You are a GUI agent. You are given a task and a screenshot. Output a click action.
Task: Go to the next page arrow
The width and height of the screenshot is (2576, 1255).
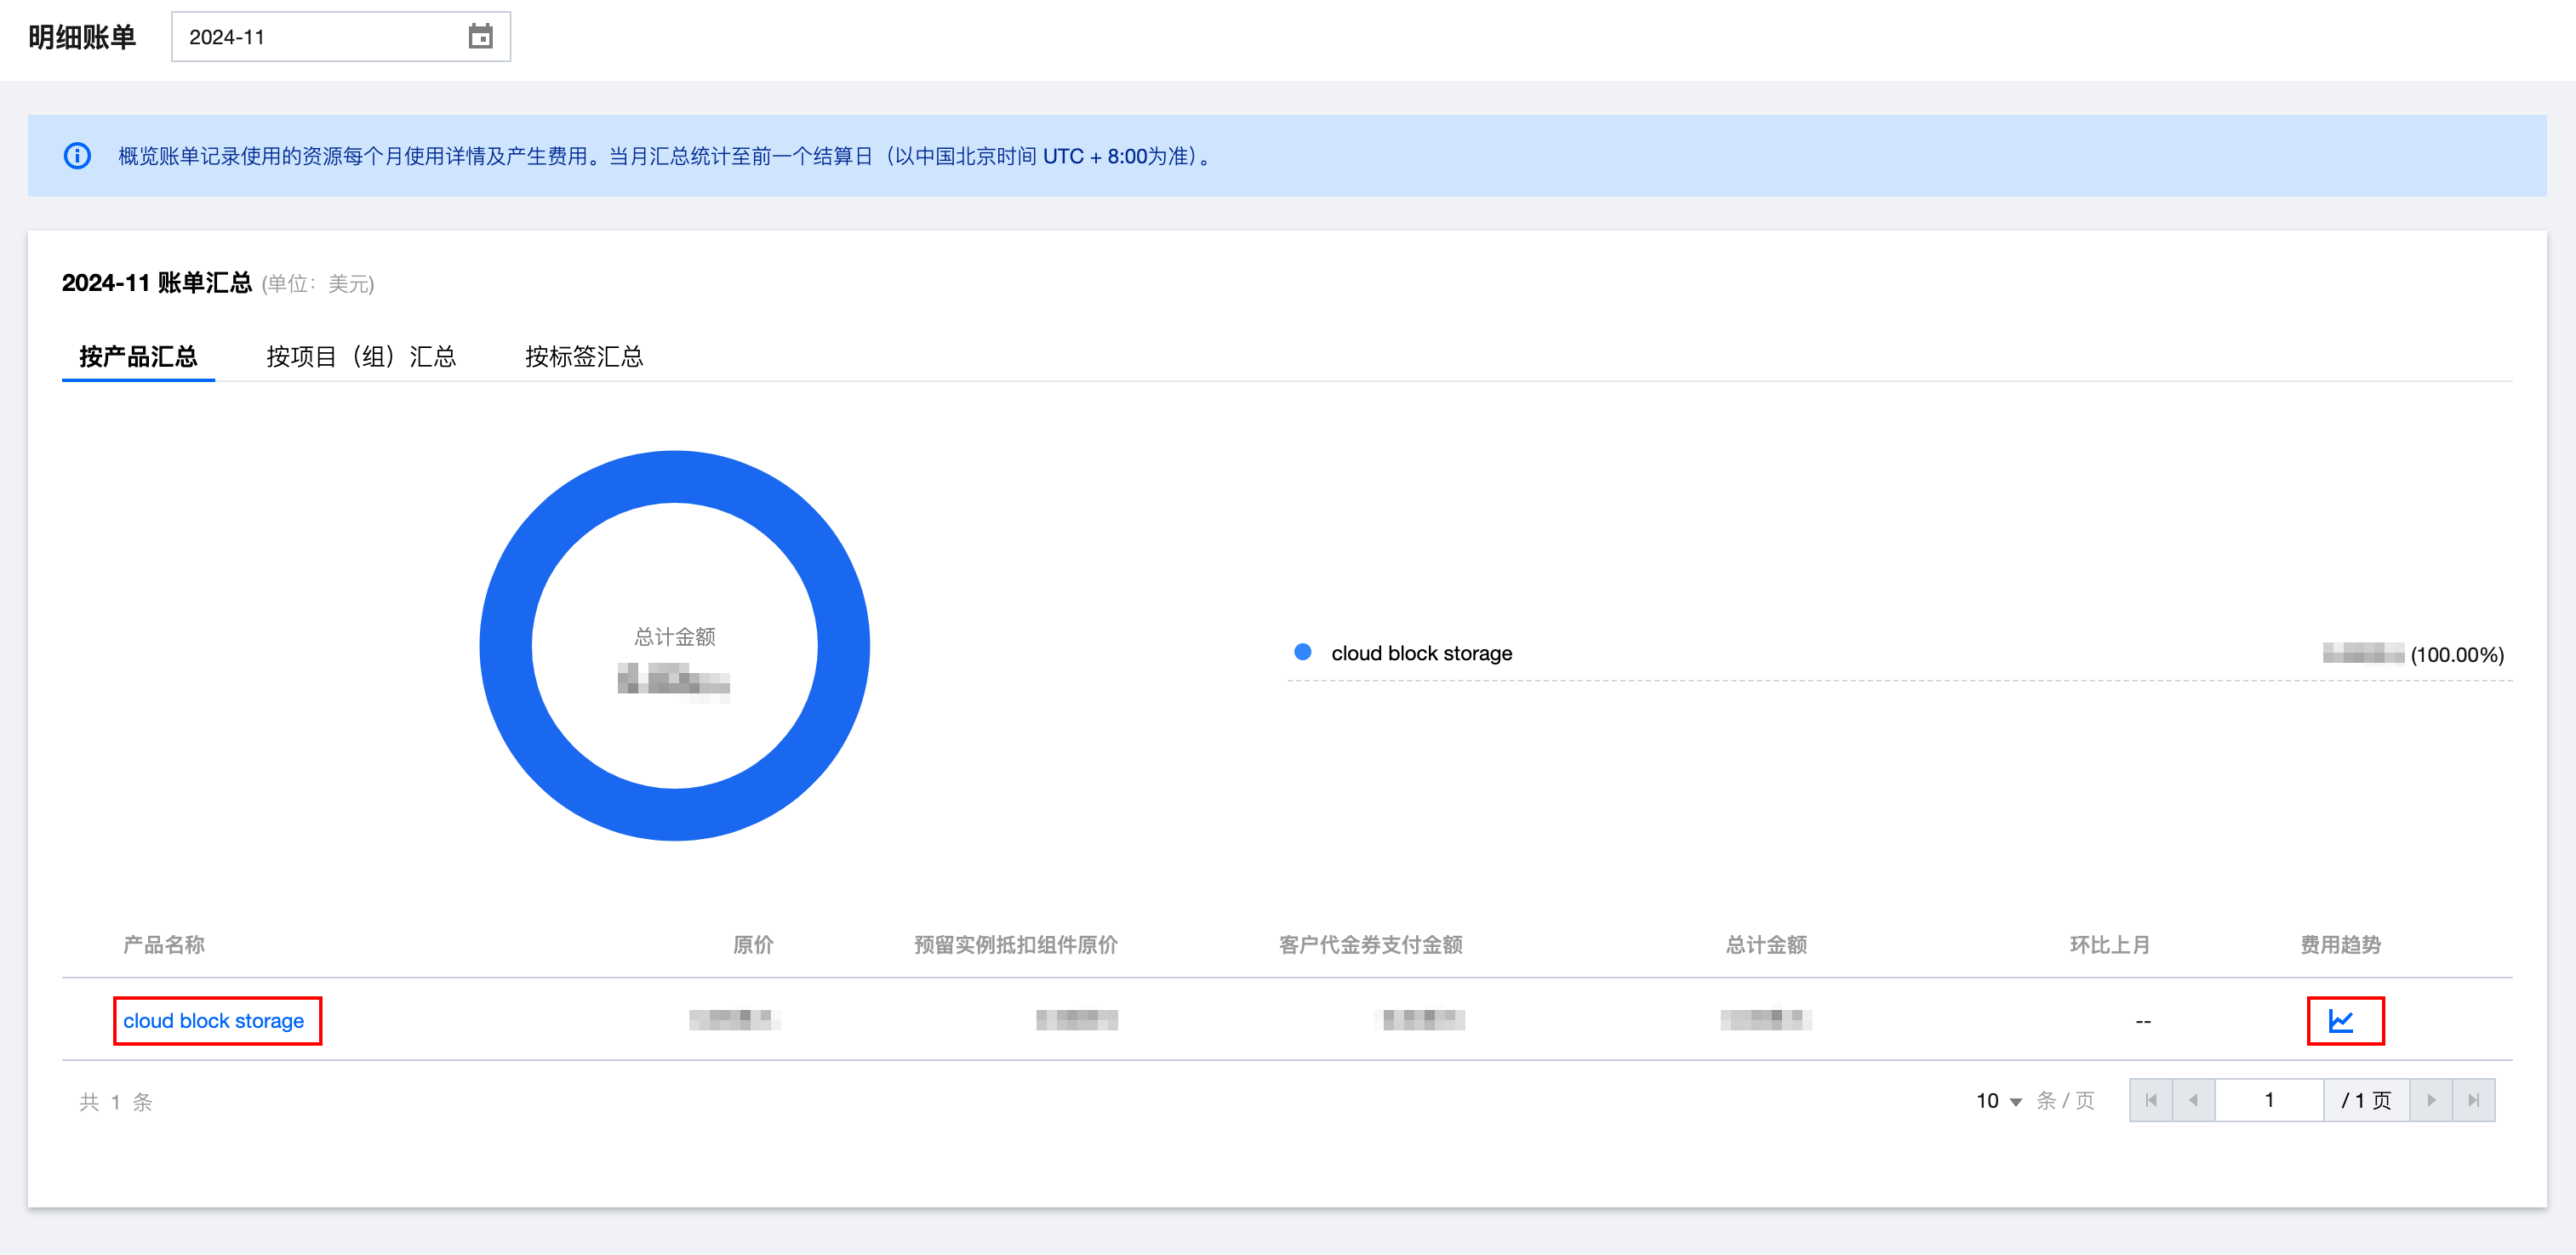point(2431,1100)
